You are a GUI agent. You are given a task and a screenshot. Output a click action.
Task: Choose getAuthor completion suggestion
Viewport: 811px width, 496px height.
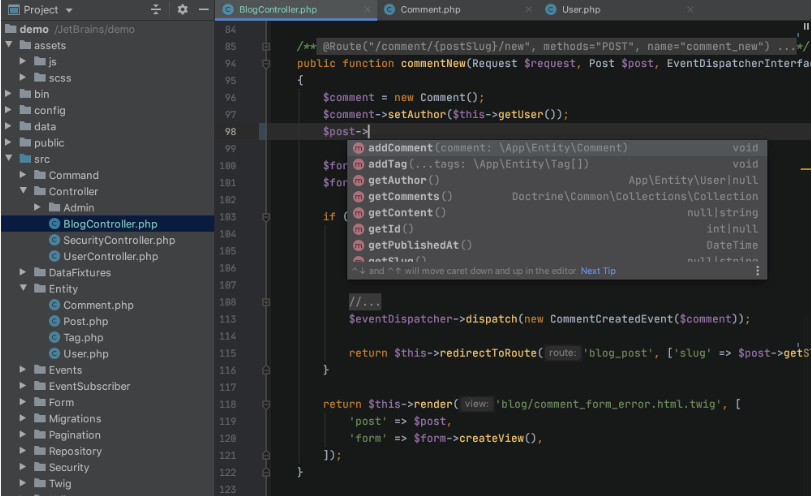coord(557,180)
